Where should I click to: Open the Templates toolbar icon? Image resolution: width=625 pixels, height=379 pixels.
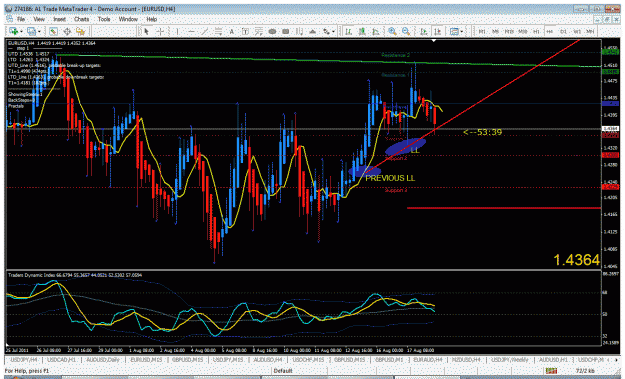click(454, 31)
